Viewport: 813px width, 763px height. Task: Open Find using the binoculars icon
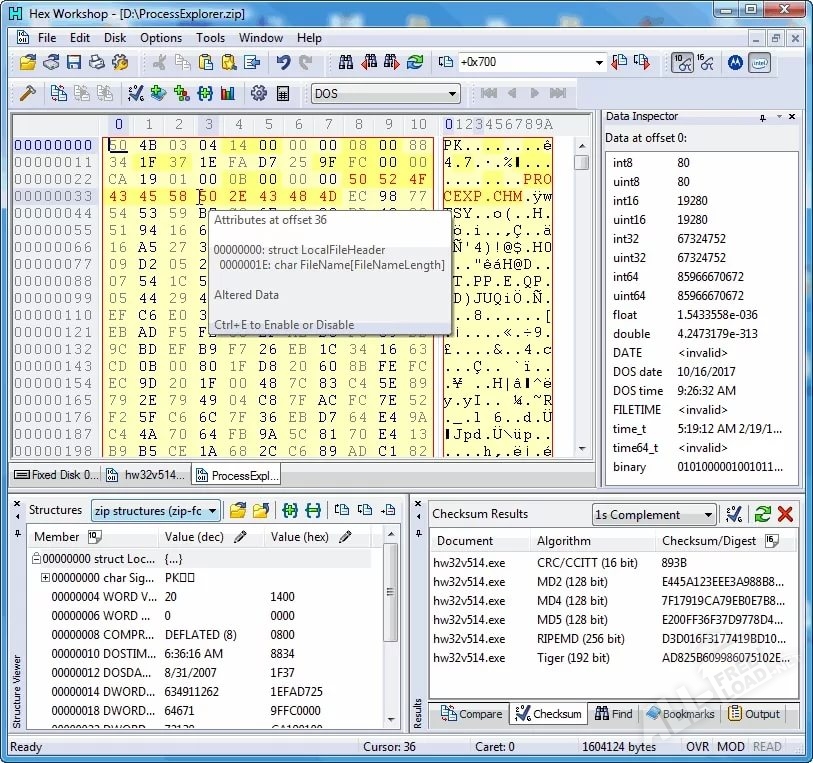(346, 63)
